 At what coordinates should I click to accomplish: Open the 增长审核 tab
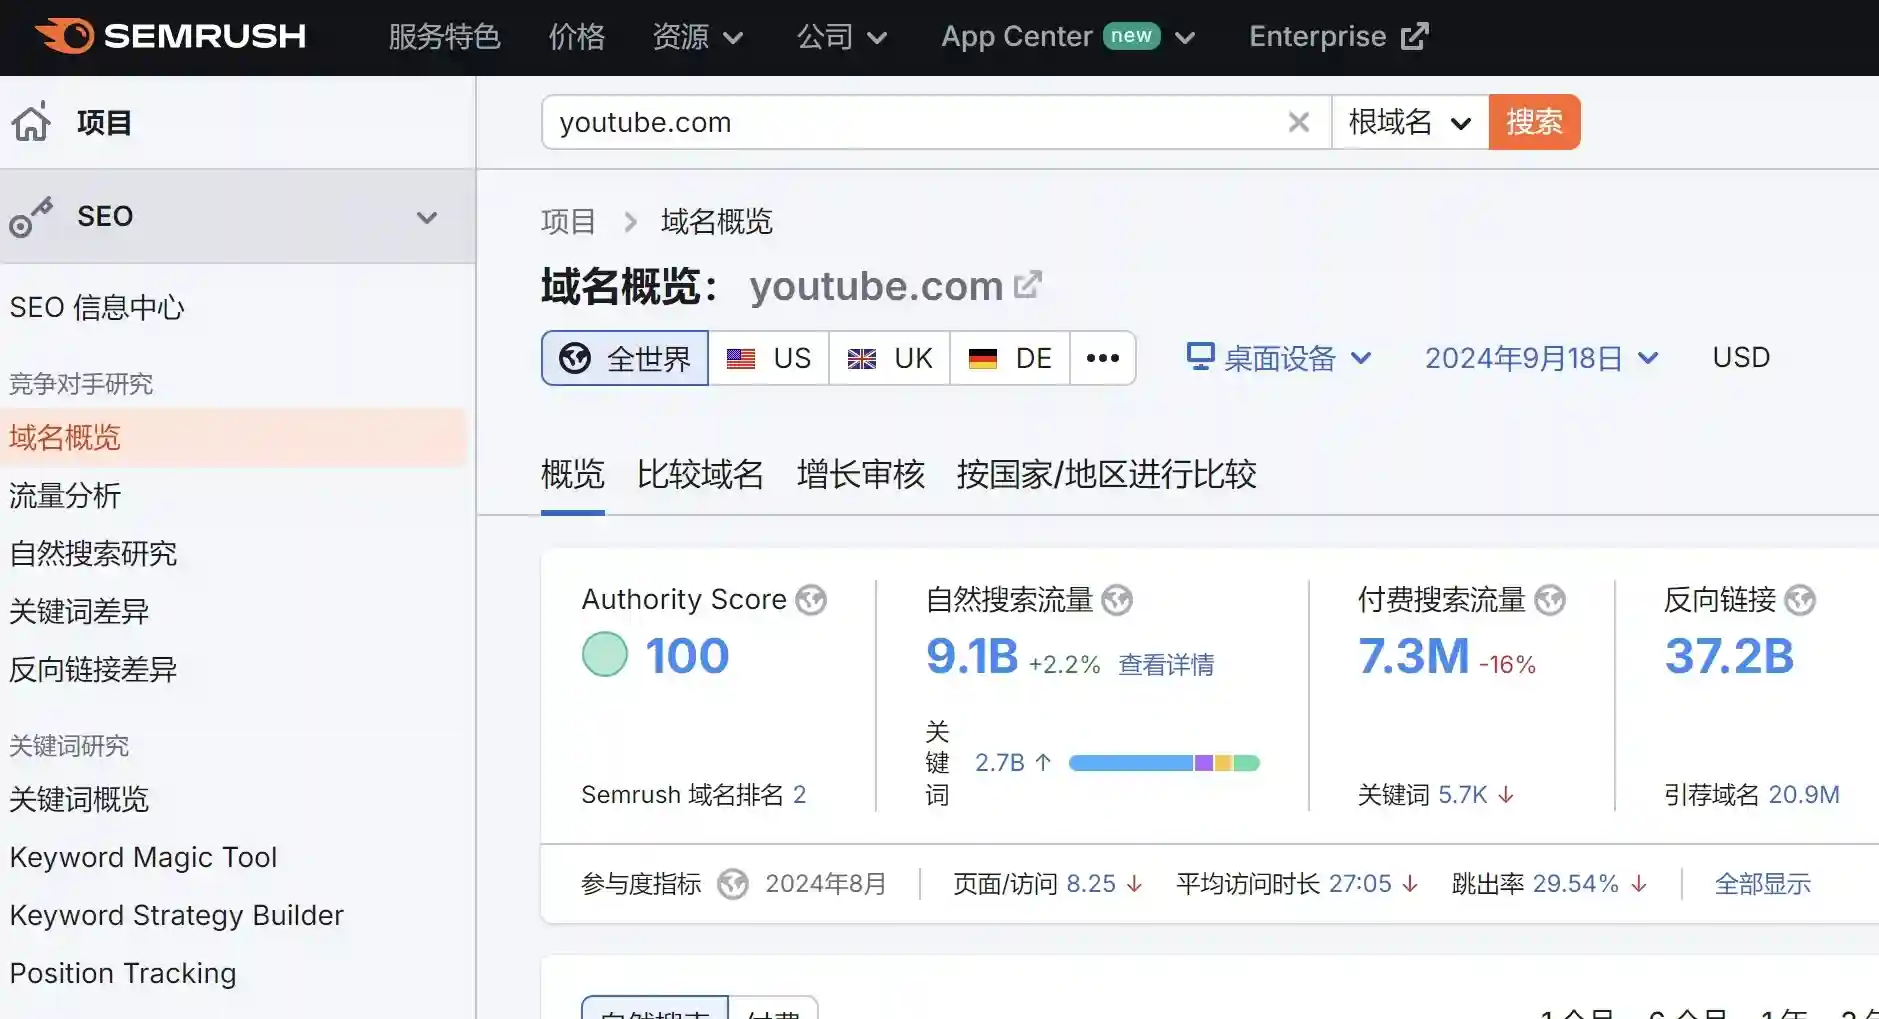point(860,474)
